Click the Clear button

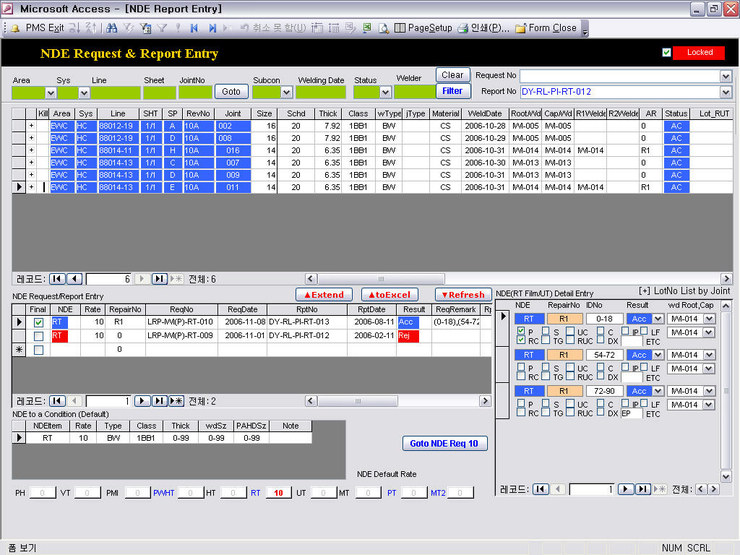pyautogui.click(x=452, y=75)
